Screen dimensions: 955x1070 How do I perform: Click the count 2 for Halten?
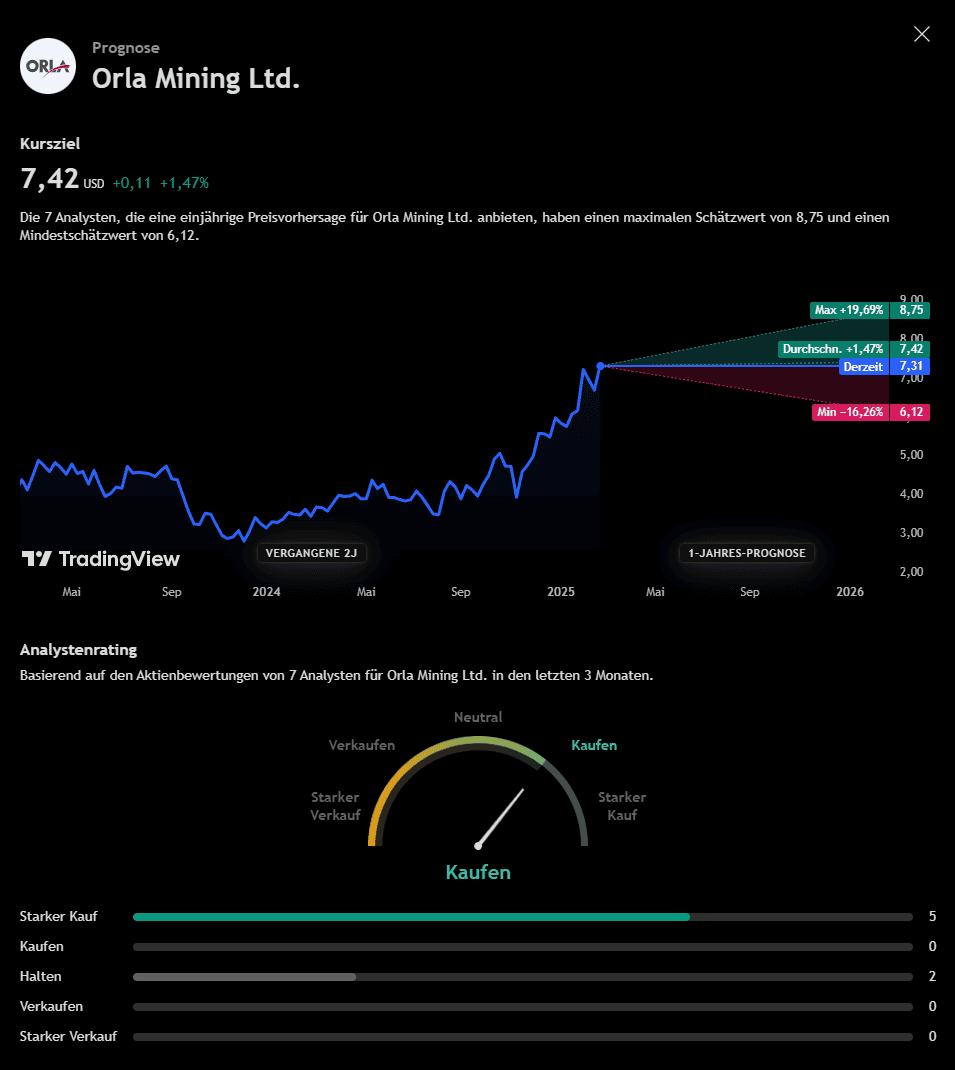(x=932, y=977)
